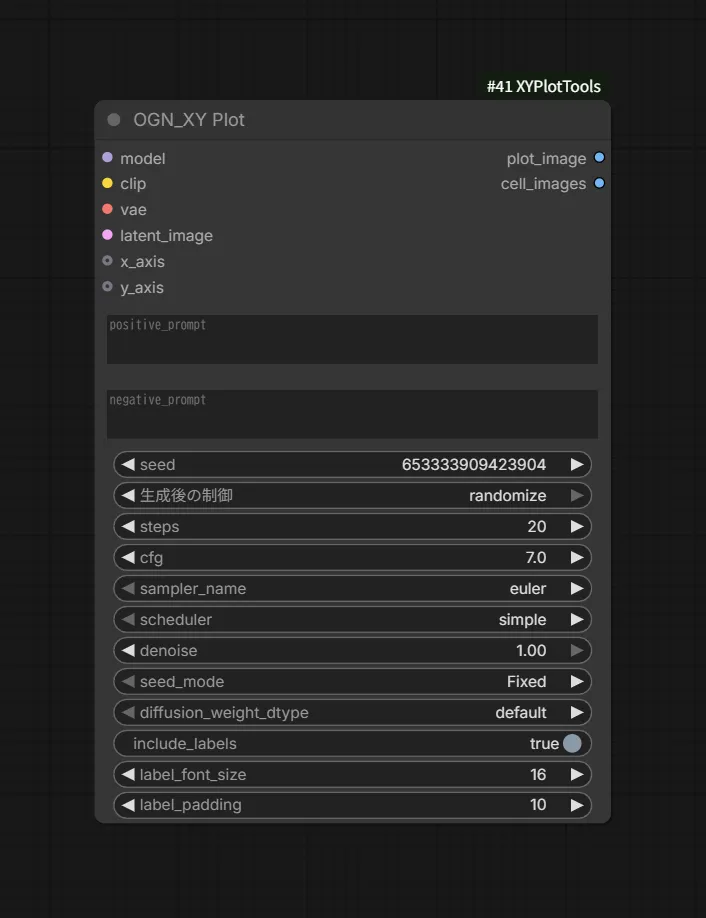The image size is (706, 918).
Task: Click the cell_images output socket
Action: (x=599, y=183)
